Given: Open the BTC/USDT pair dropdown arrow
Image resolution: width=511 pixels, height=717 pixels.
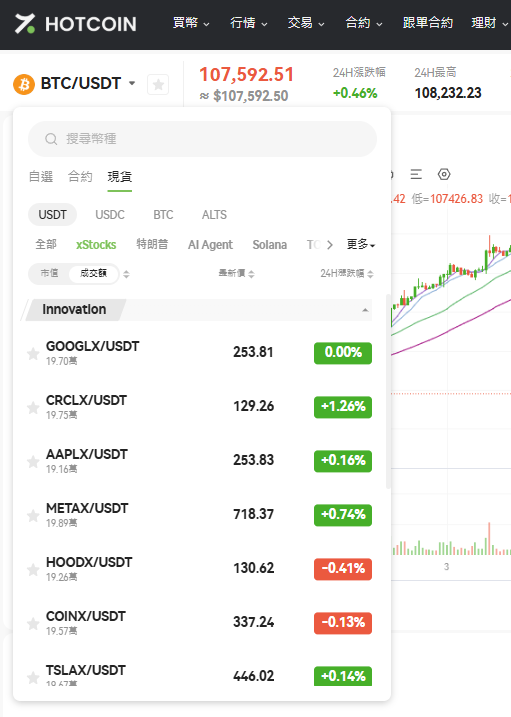Looking at the screenshot, I should click(x=132, y=83).
